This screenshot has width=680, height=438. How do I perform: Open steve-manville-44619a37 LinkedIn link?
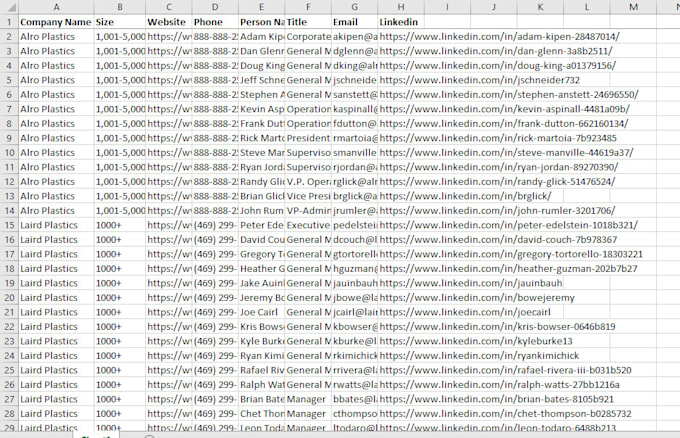coord(506,153)
